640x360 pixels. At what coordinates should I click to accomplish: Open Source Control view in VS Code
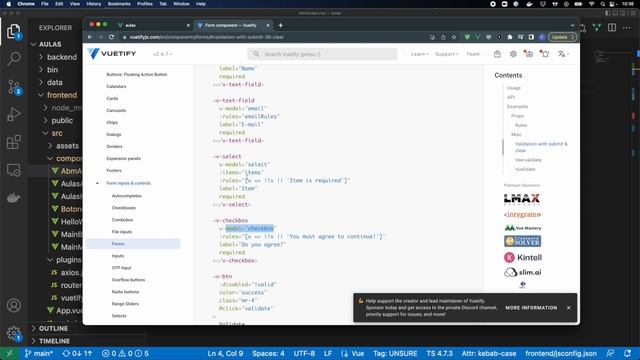tap(14, 87)
